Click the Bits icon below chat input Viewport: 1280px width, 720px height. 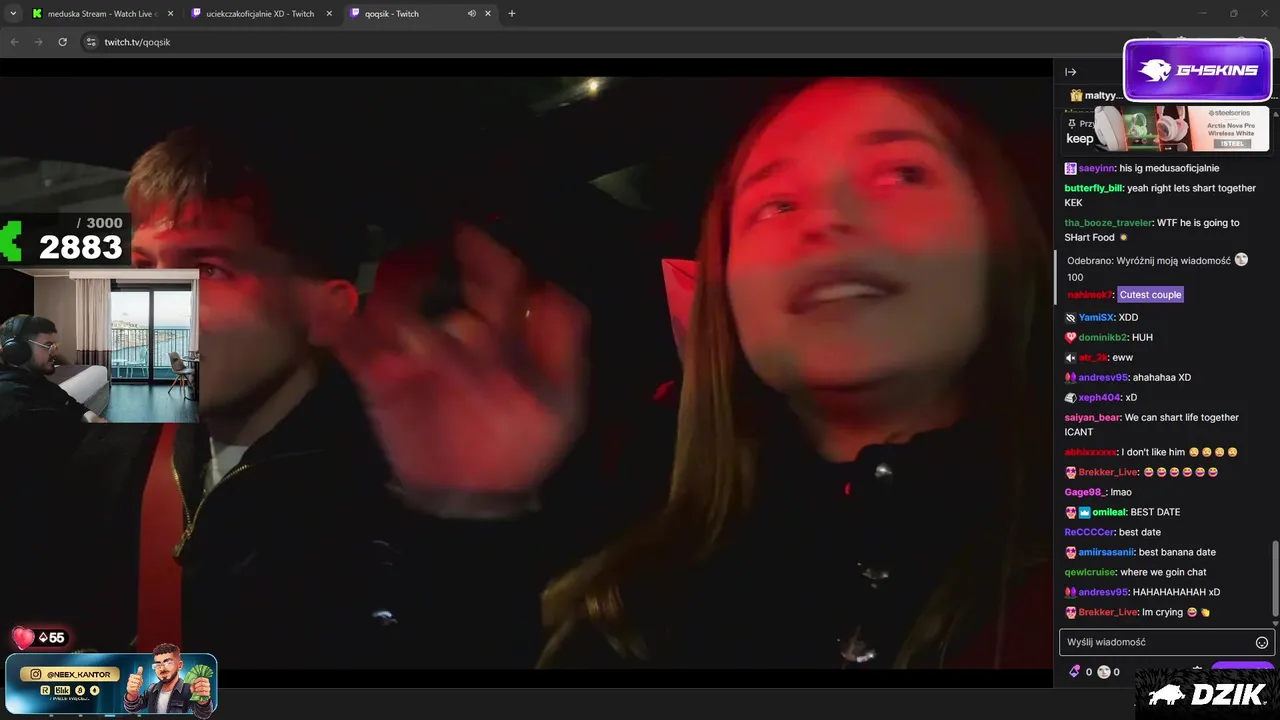[x=1075, y=672]
